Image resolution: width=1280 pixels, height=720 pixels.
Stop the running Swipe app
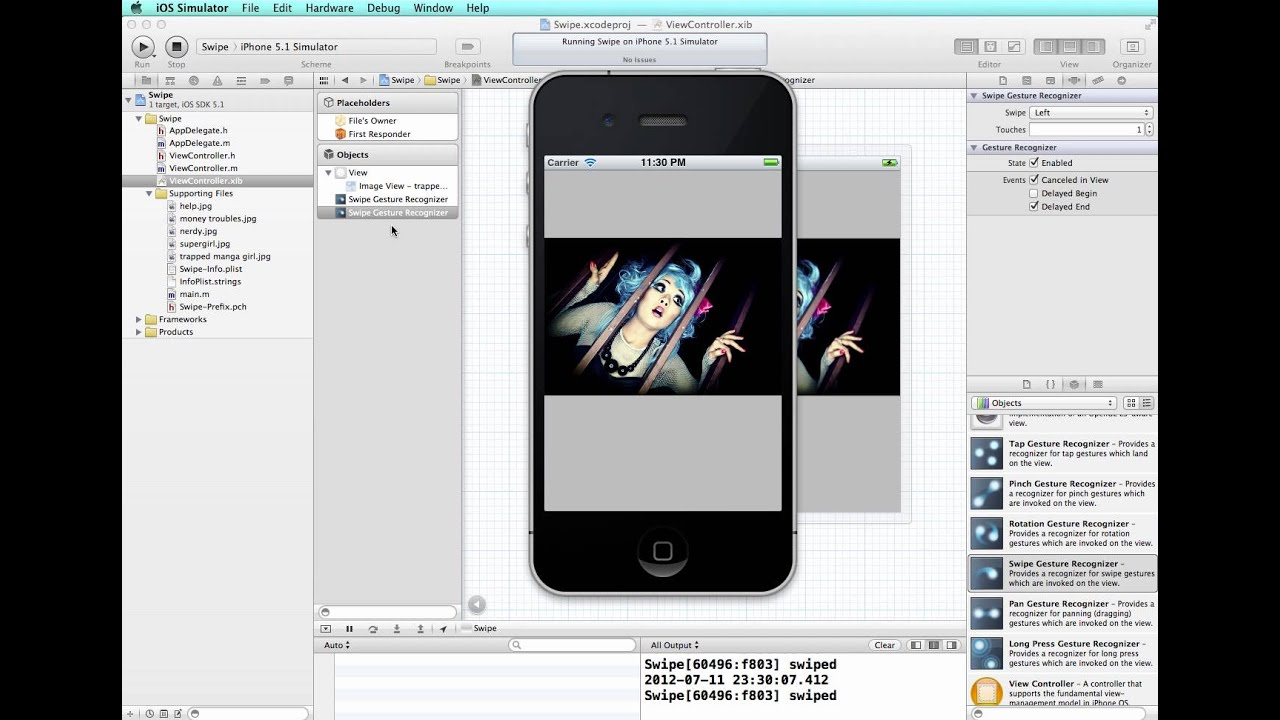tap(176, 47)
